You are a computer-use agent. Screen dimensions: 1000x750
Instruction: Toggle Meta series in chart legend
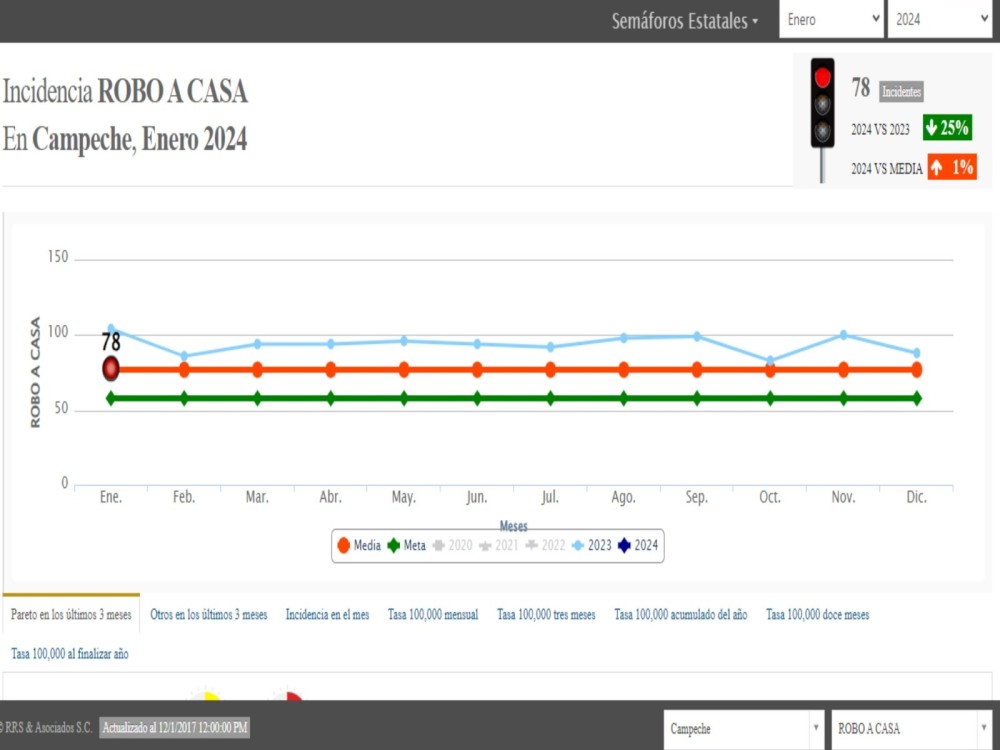[406, 546]
